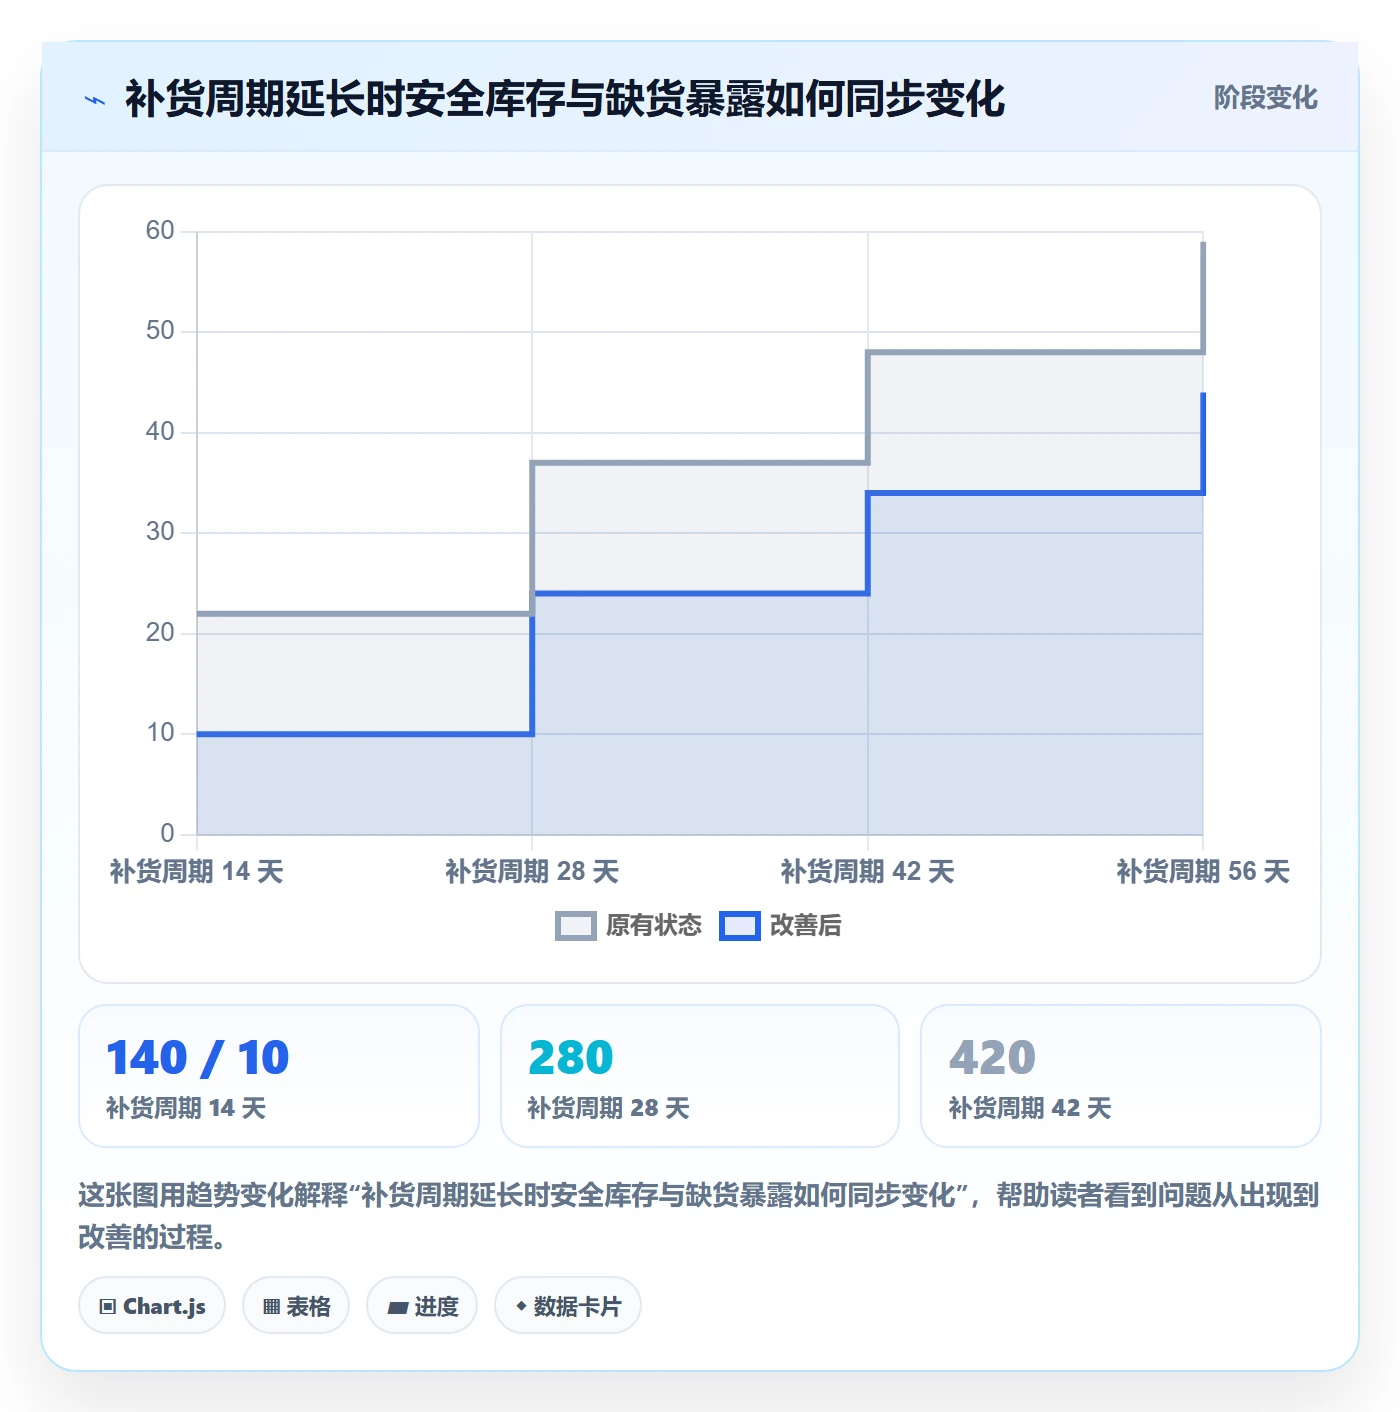The width and height of the screenshot is (1400, 1412).
Task: Toggle the 原有状态 legend swatch
Action: pos(575,926)
